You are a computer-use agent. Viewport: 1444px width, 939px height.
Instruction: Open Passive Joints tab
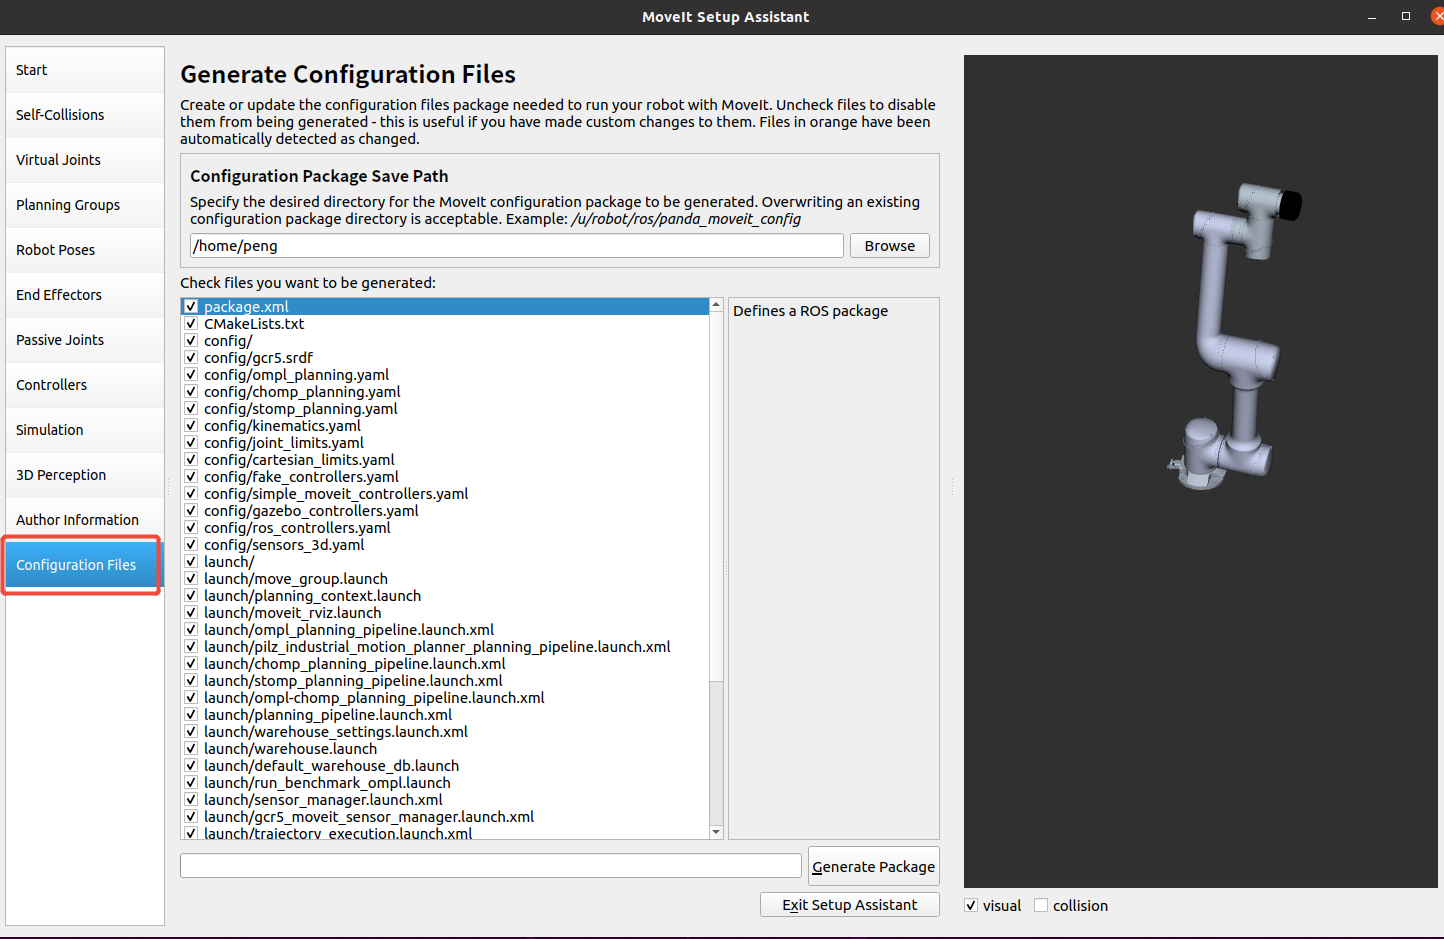pyautogui.click(x=85, y=340)
